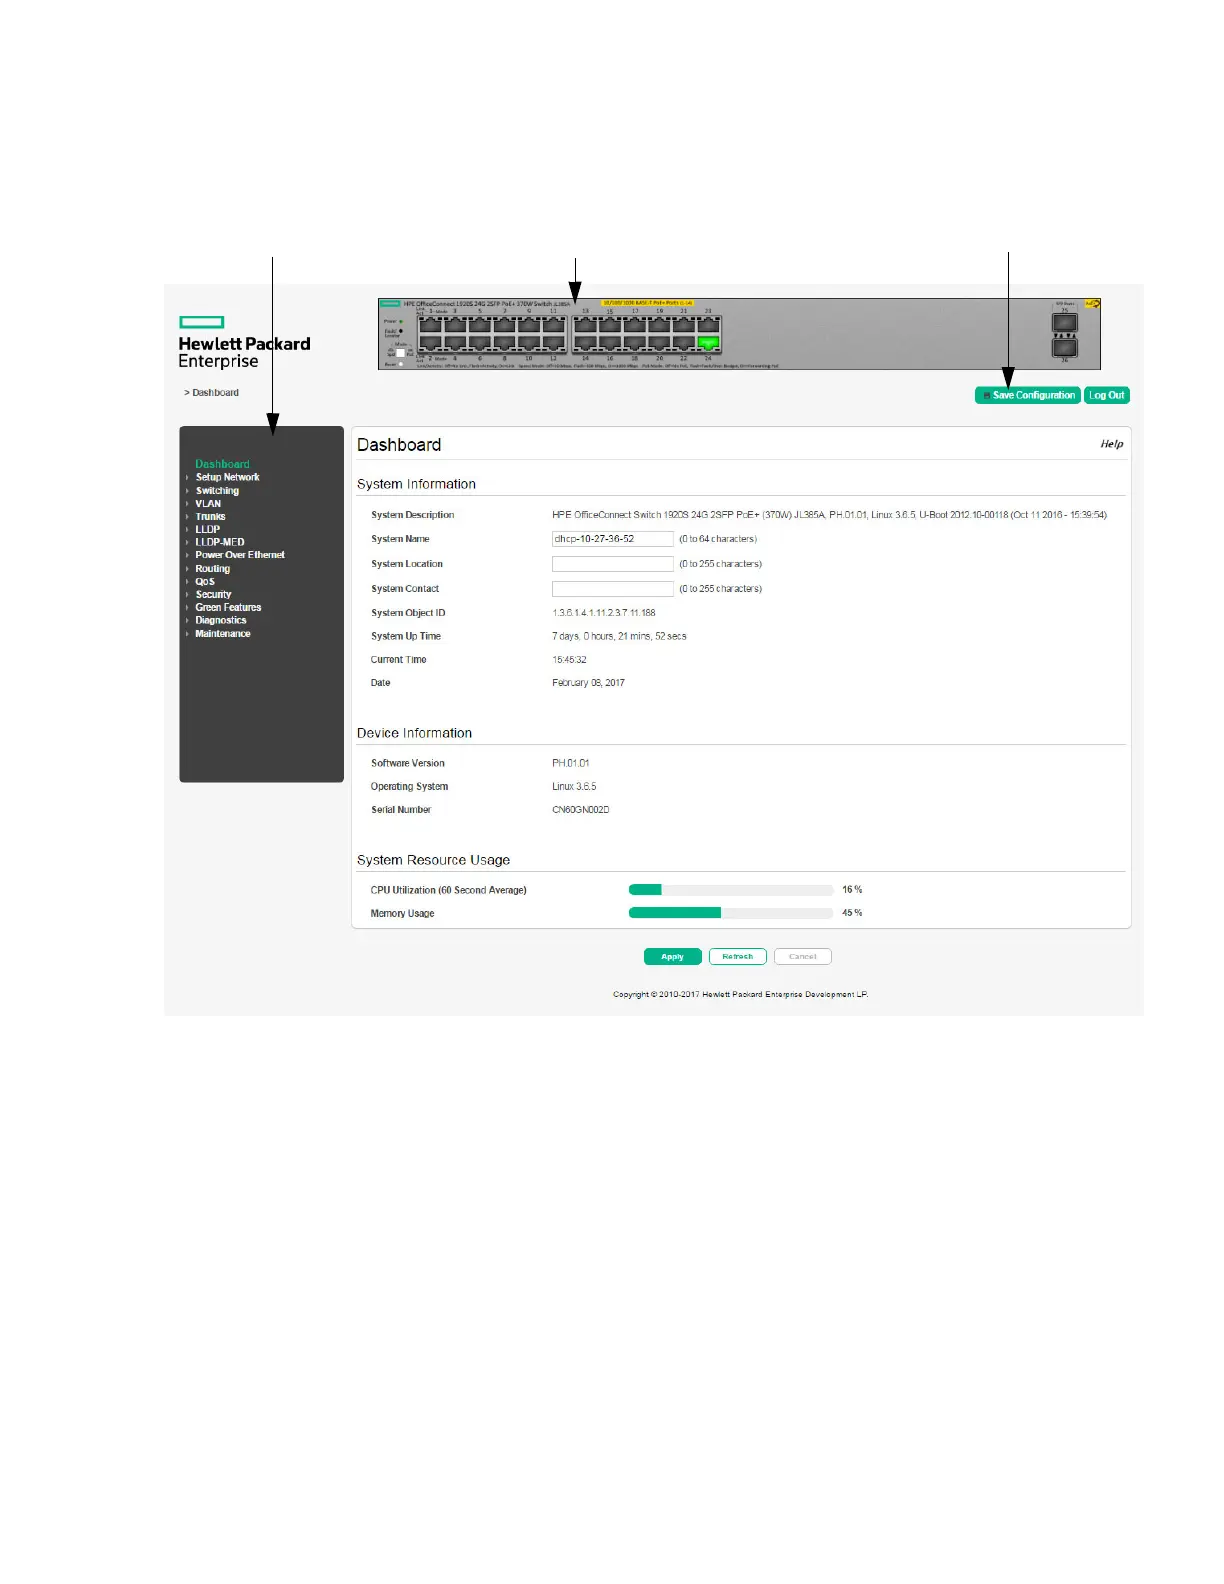This screenshot has height=1584, width=1224.
Task: Expand the QoS menu arrow
Action: pos(187,582)
